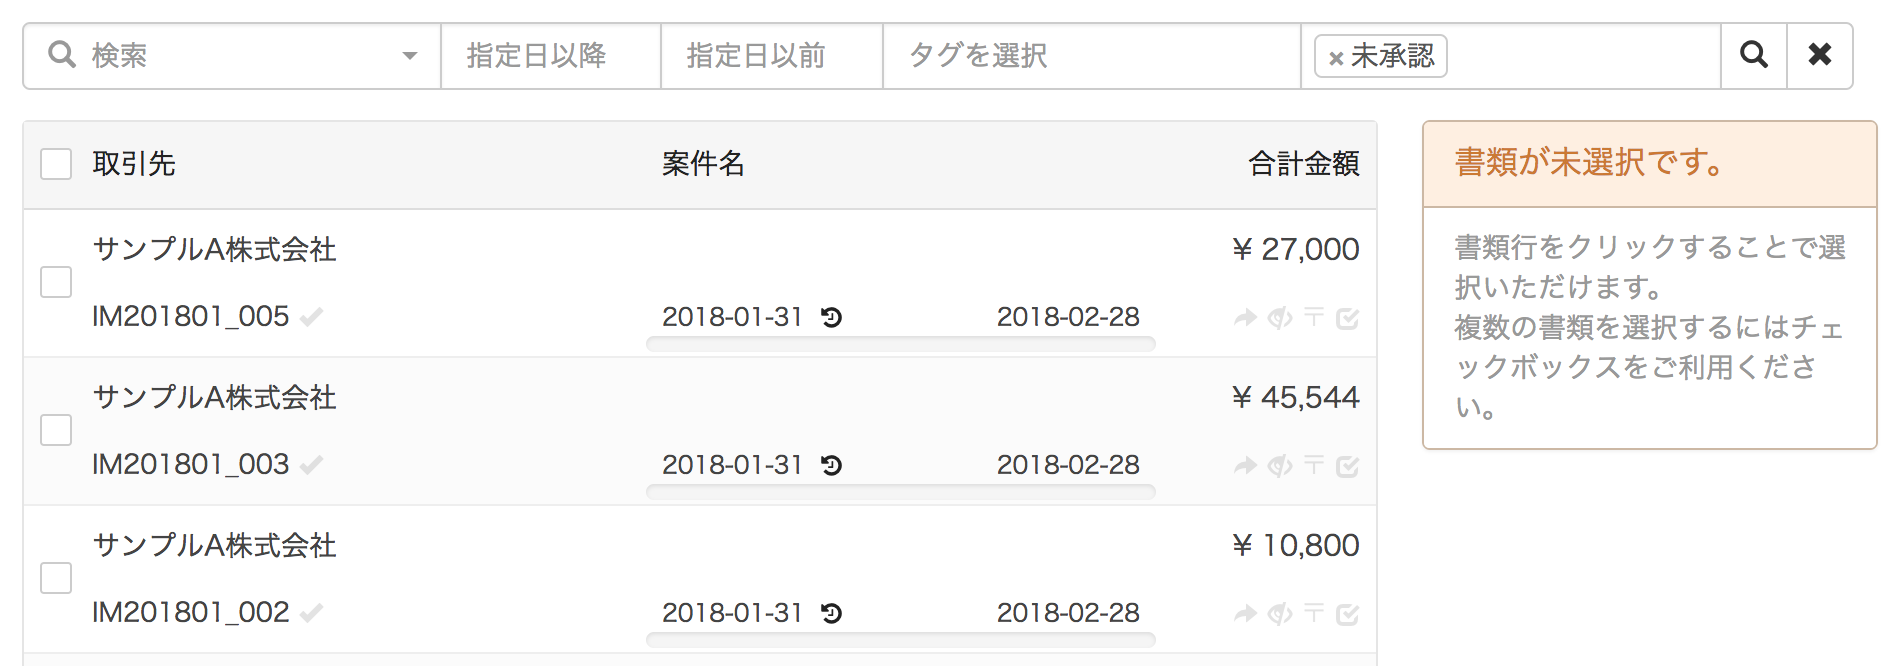This screenshot has width=1898, height=666.
Task: Click the 案件名 column header
Action: pyautogui.click(x=703, y=163)
